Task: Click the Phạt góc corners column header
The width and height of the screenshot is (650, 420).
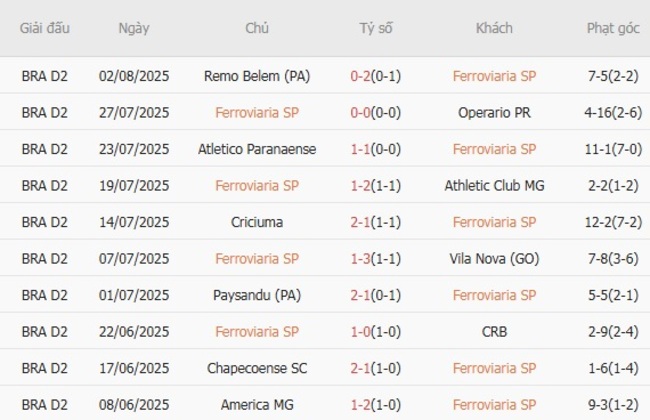Action: point(614,28)
